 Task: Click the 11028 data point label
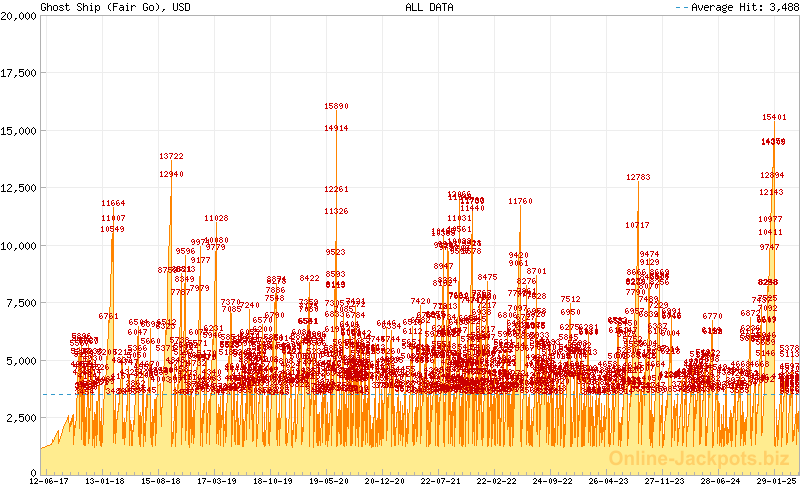click(216, 218)
